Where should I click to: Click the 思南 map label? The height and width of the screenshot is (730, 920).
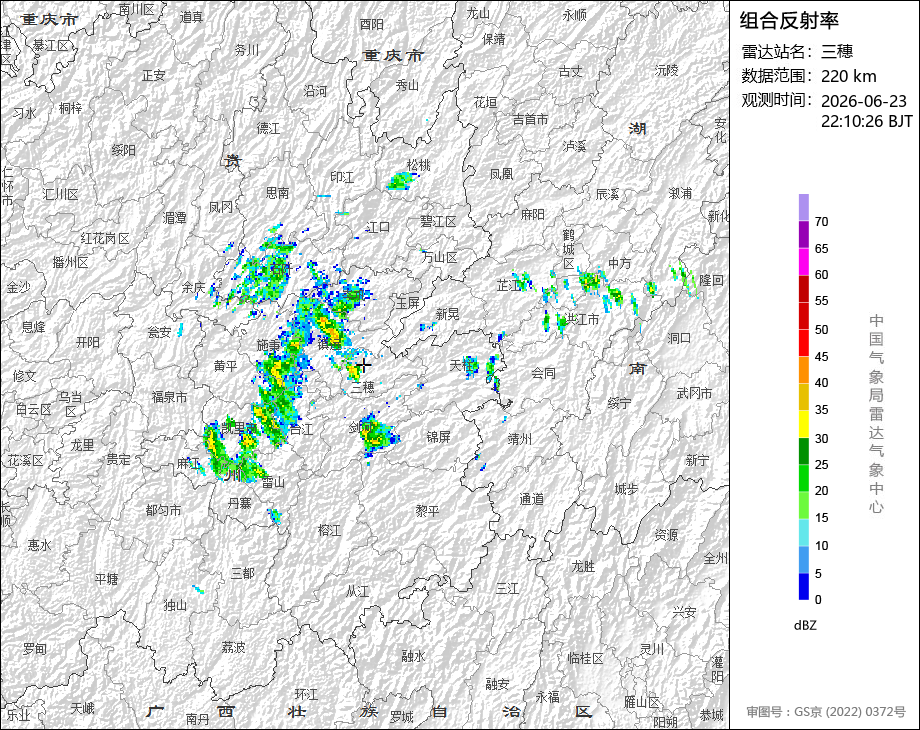coord(278,192)
